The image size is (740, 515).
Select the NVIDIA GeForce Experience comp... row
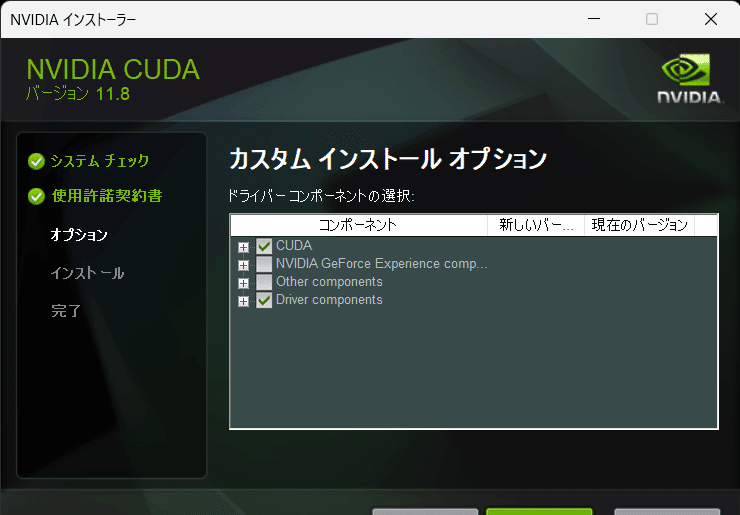click(x=381, y=263)
